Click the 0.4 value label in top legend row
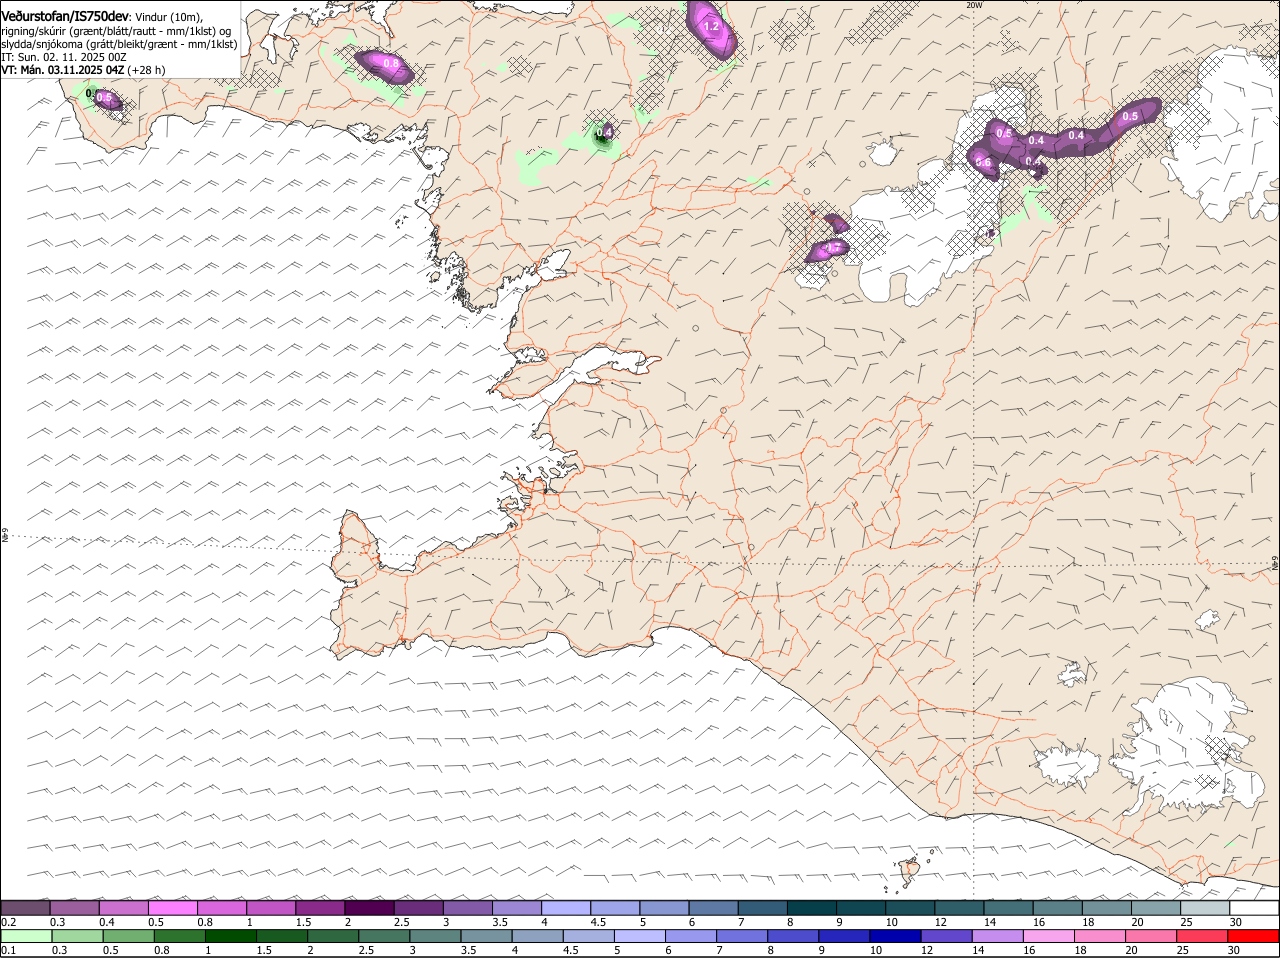 coord(108,921)
